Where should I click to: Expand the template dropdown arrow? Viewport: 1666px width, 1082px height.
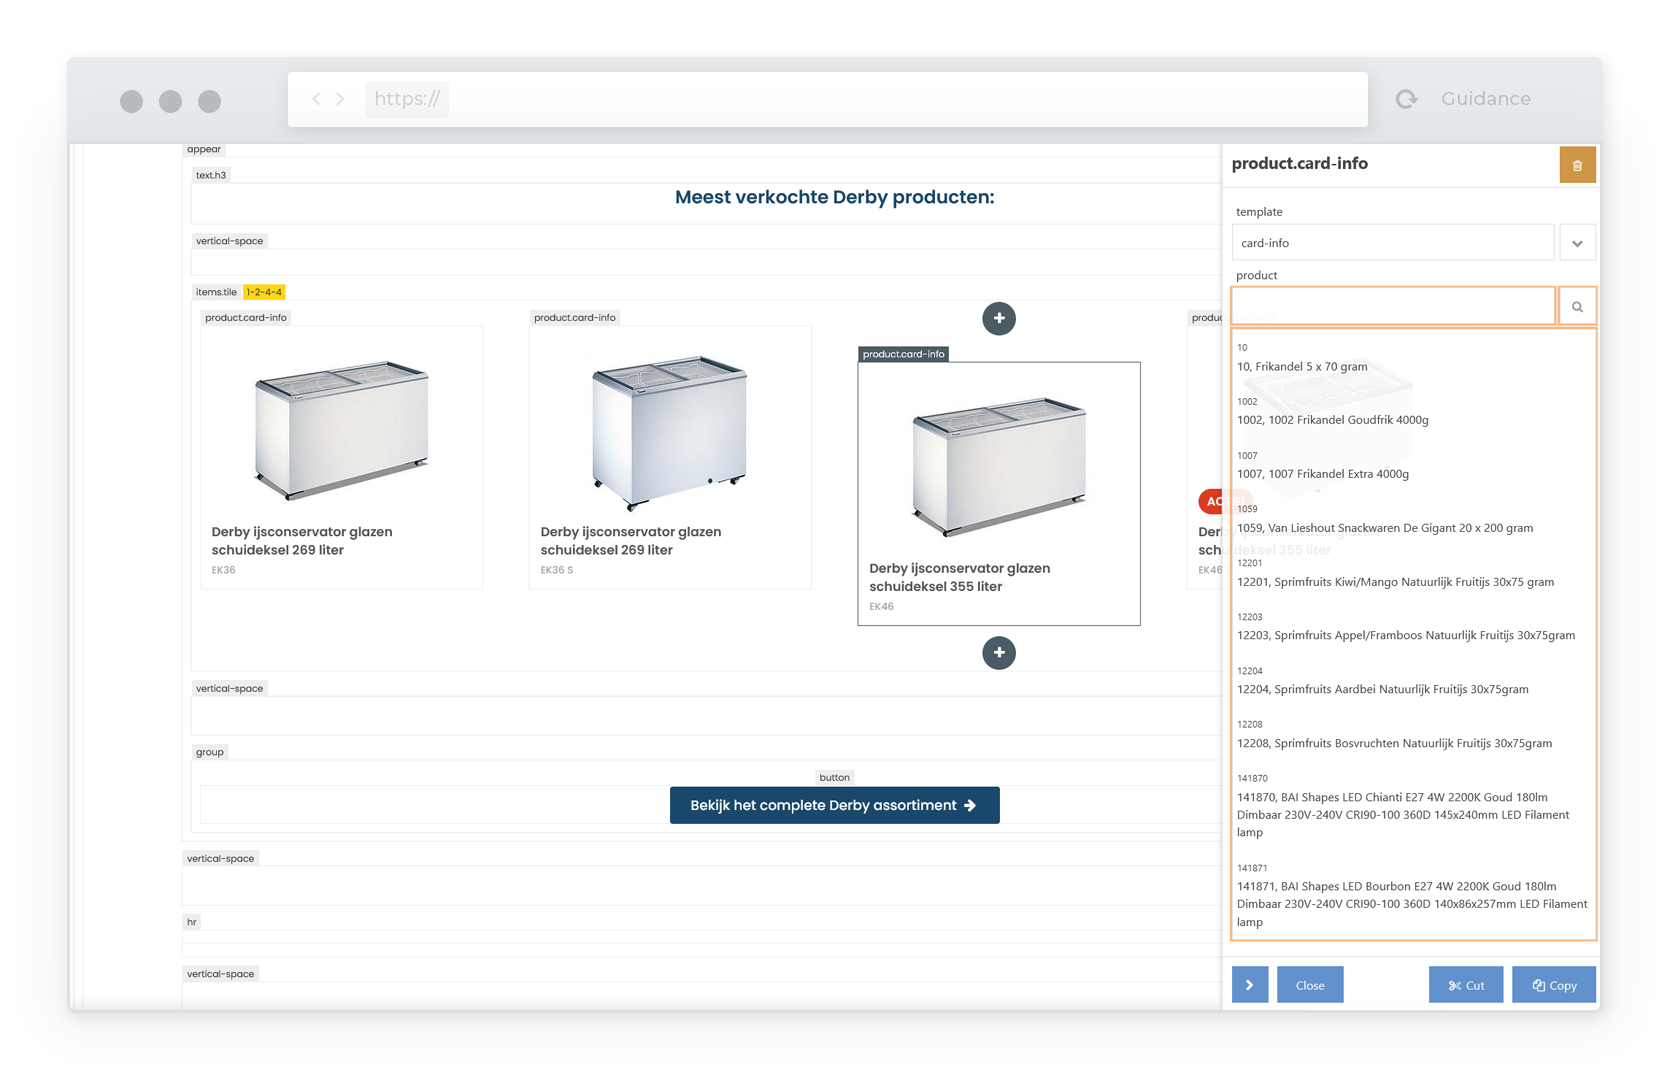[x=1577, y=243]
